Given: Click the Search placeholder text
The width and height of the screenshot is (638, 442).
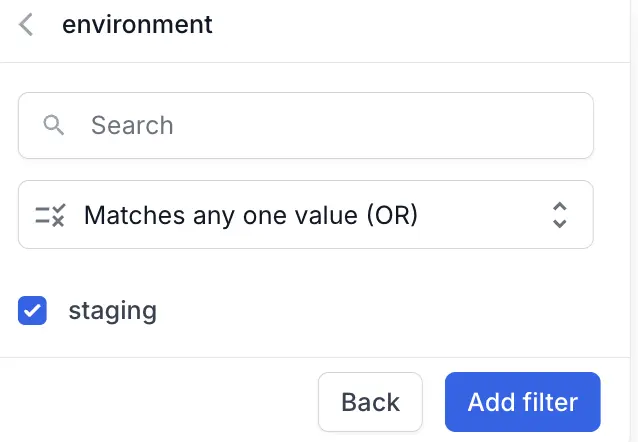Looking at the screenshot, I should [132, 125].
